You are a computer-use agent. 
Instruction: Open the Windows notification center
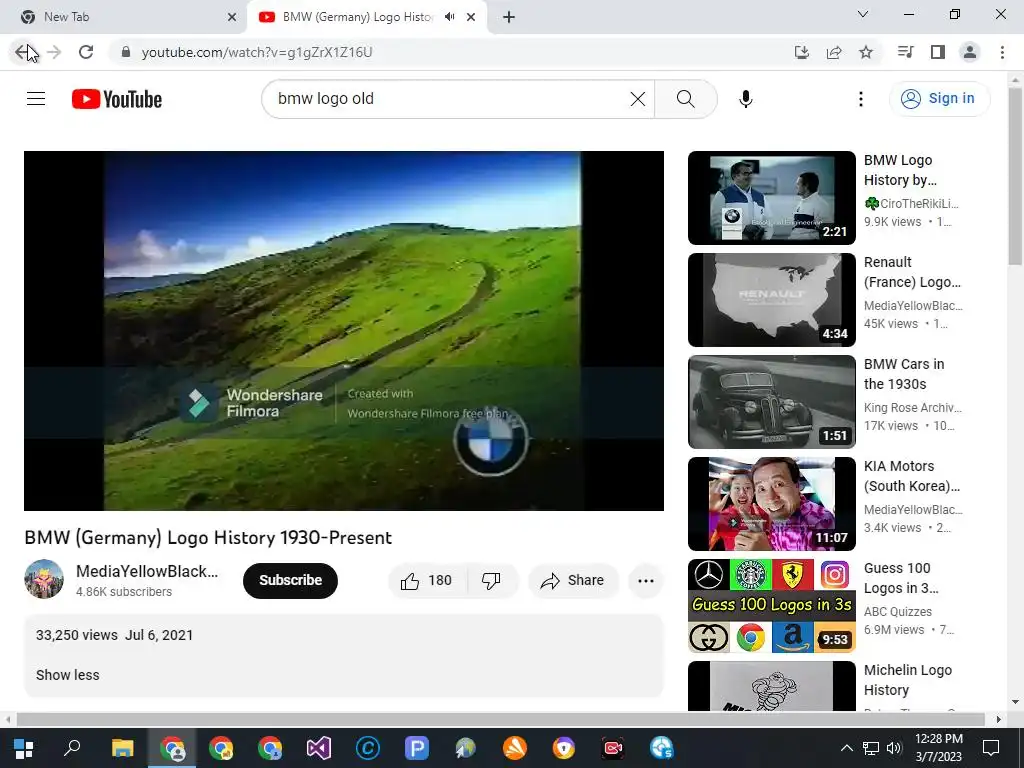(x=991, y=748)
